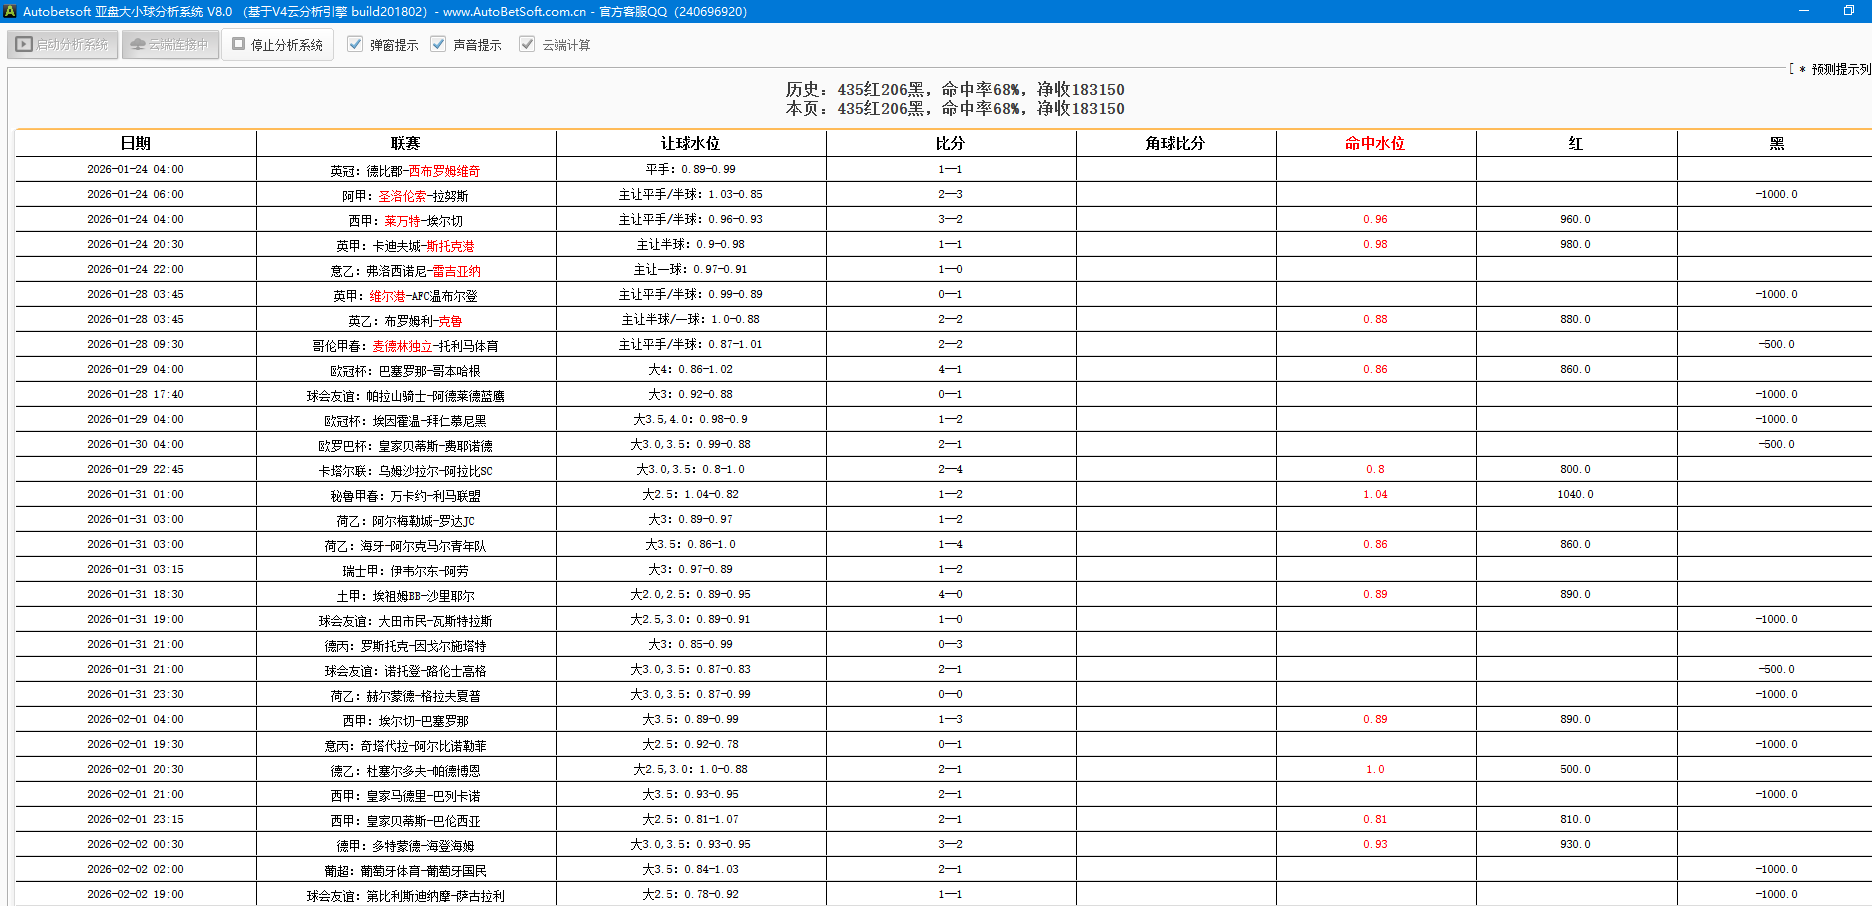The width and height of the screenshot is (1872, 906).
Task: Toggle the 云端计算 checkbox
Action: 527,44
